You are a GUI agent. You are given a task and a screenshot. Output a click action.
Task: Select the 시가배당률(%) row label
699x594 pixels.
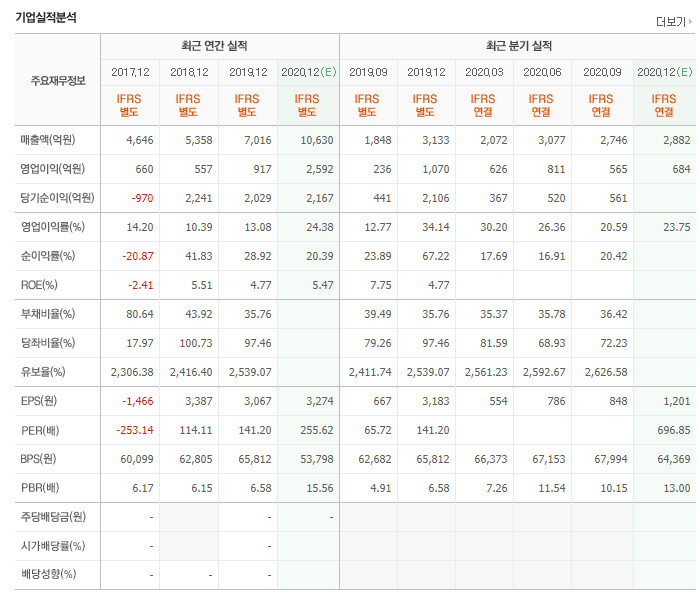click(x=53, y=546)
